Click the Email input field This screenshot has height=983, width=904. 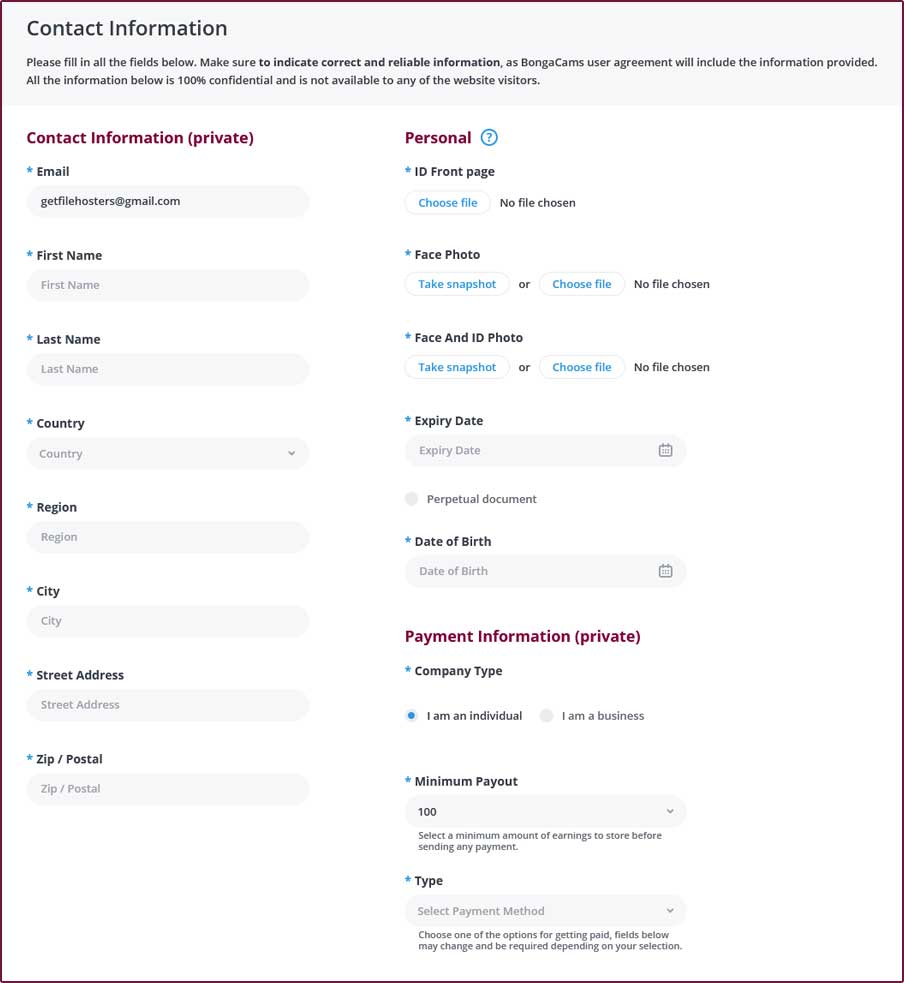(167, 201)
